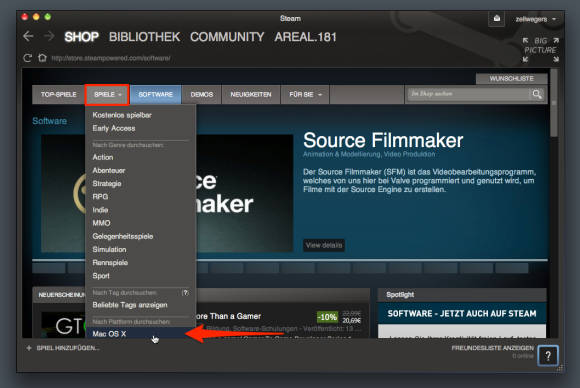The height and width of the screenshot is (388, 580).
Task: Click the search magnifier icon
Action: tap(537, 94)
